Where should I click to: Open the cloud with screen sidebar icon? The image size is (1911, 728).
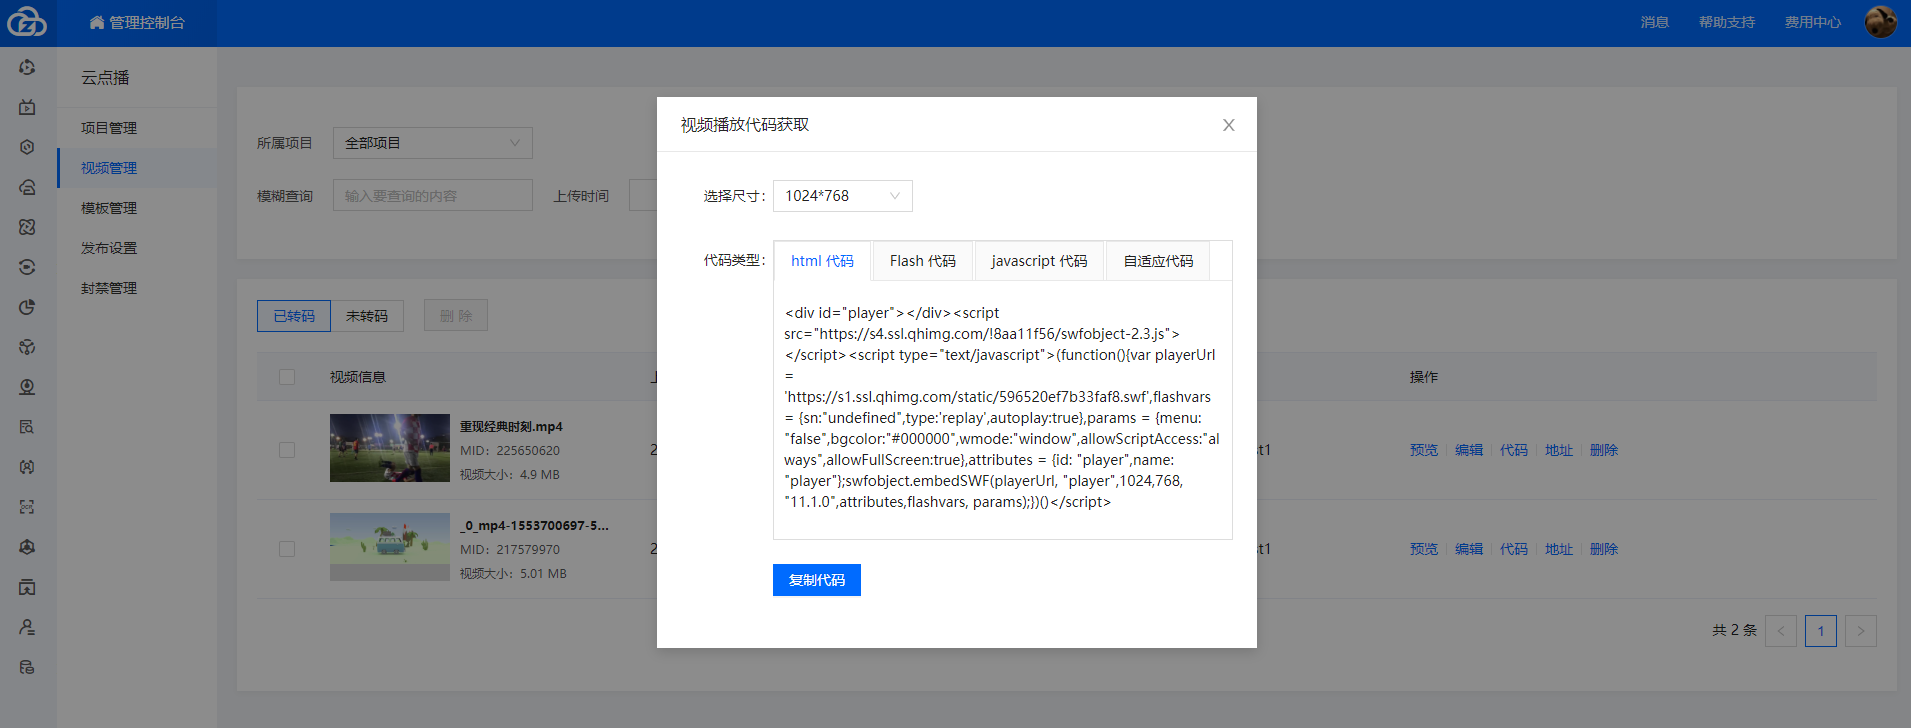pos(27,187)
